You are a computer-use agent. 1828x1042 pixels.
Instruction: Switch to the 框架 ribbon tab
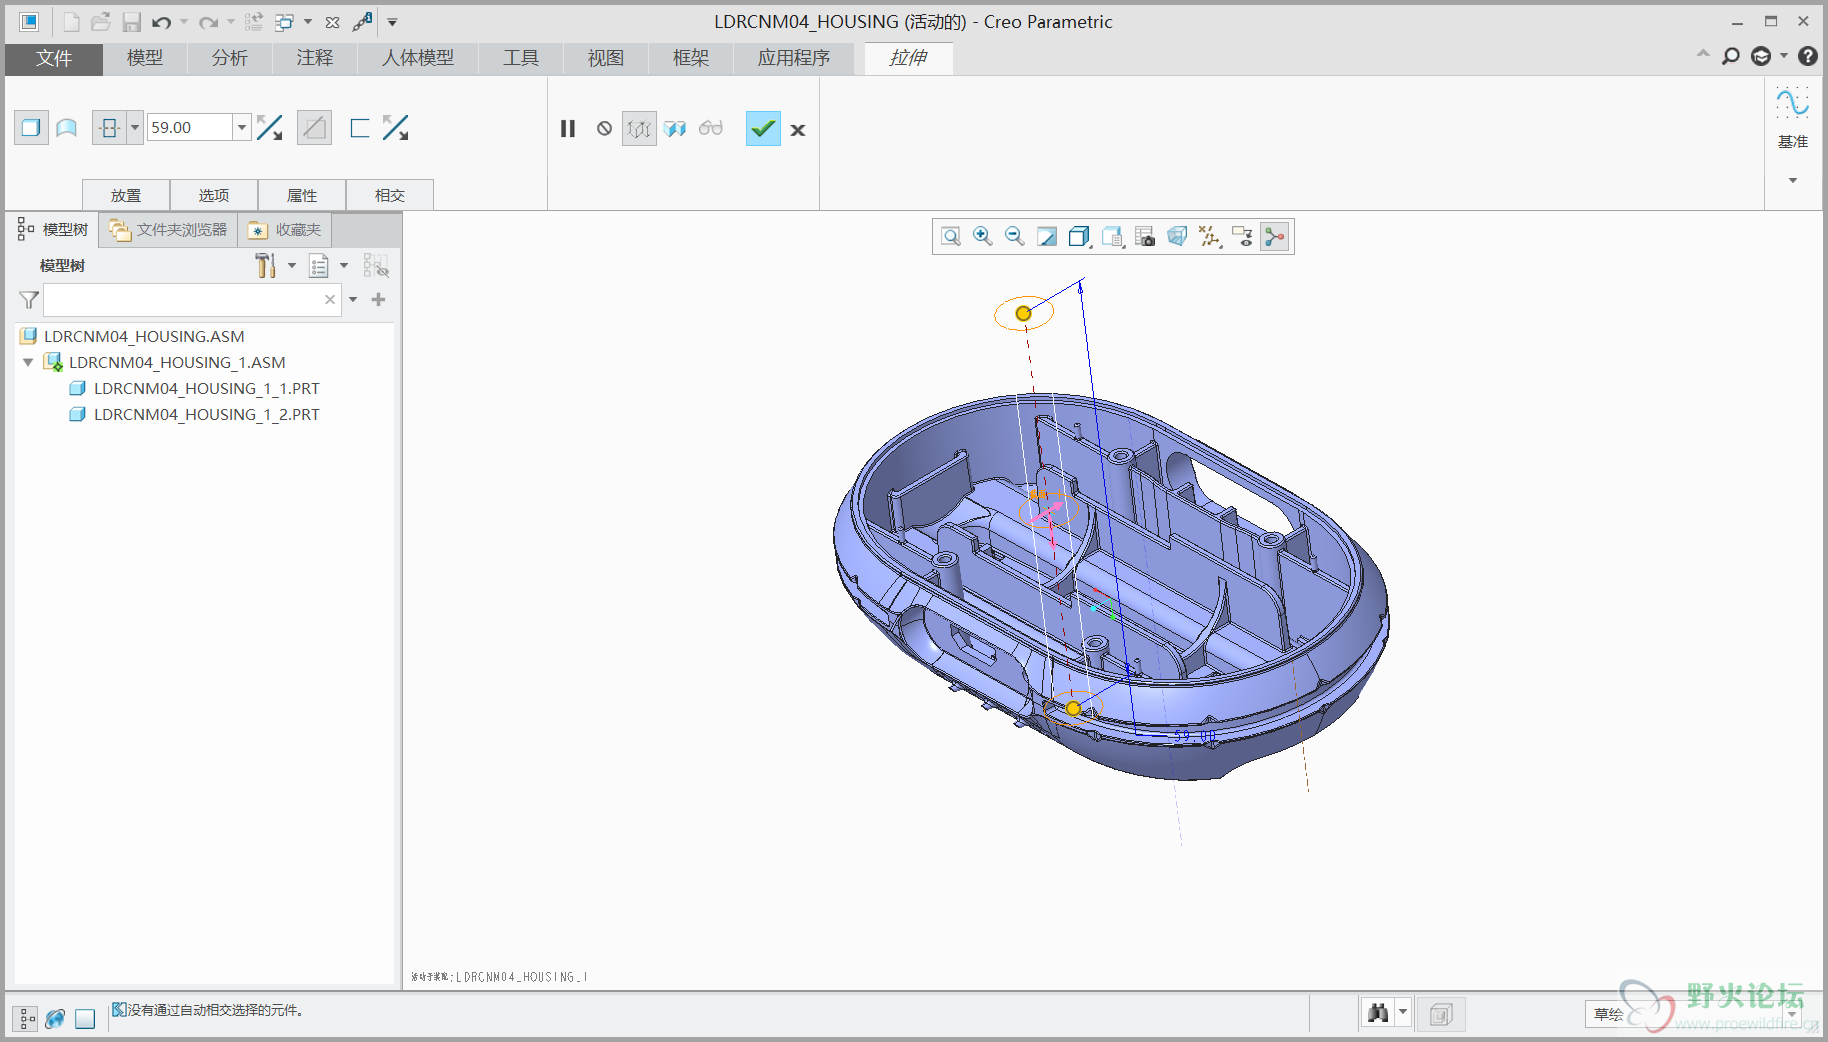[x=691, y=58]
